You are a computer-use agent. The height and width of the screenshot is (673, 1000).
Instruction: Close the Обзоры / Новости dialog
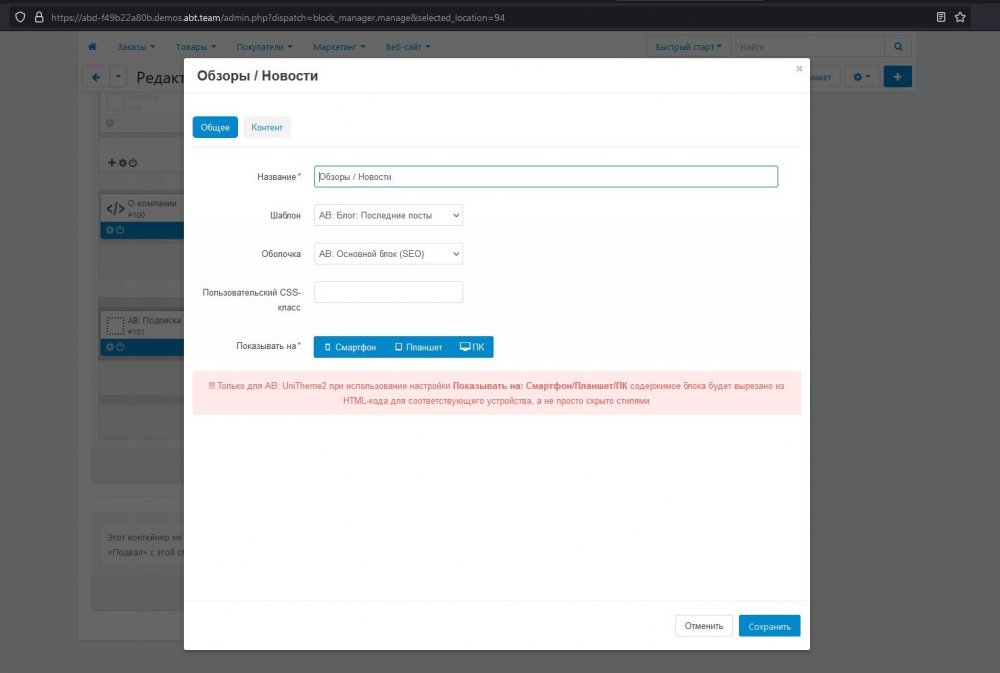799,69
